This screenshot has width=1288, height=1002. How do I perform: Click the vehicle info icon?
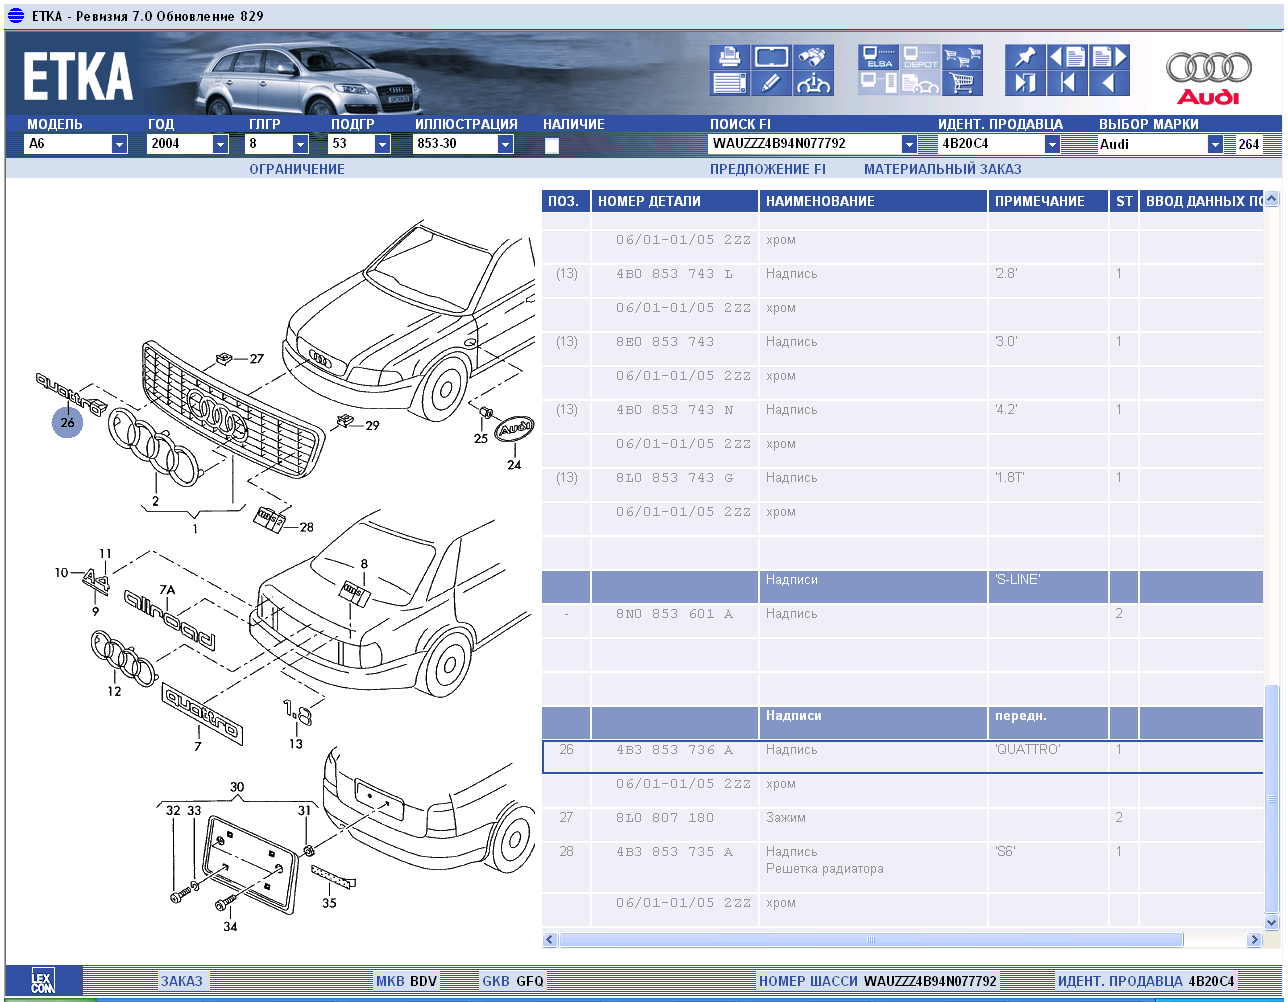815,83
